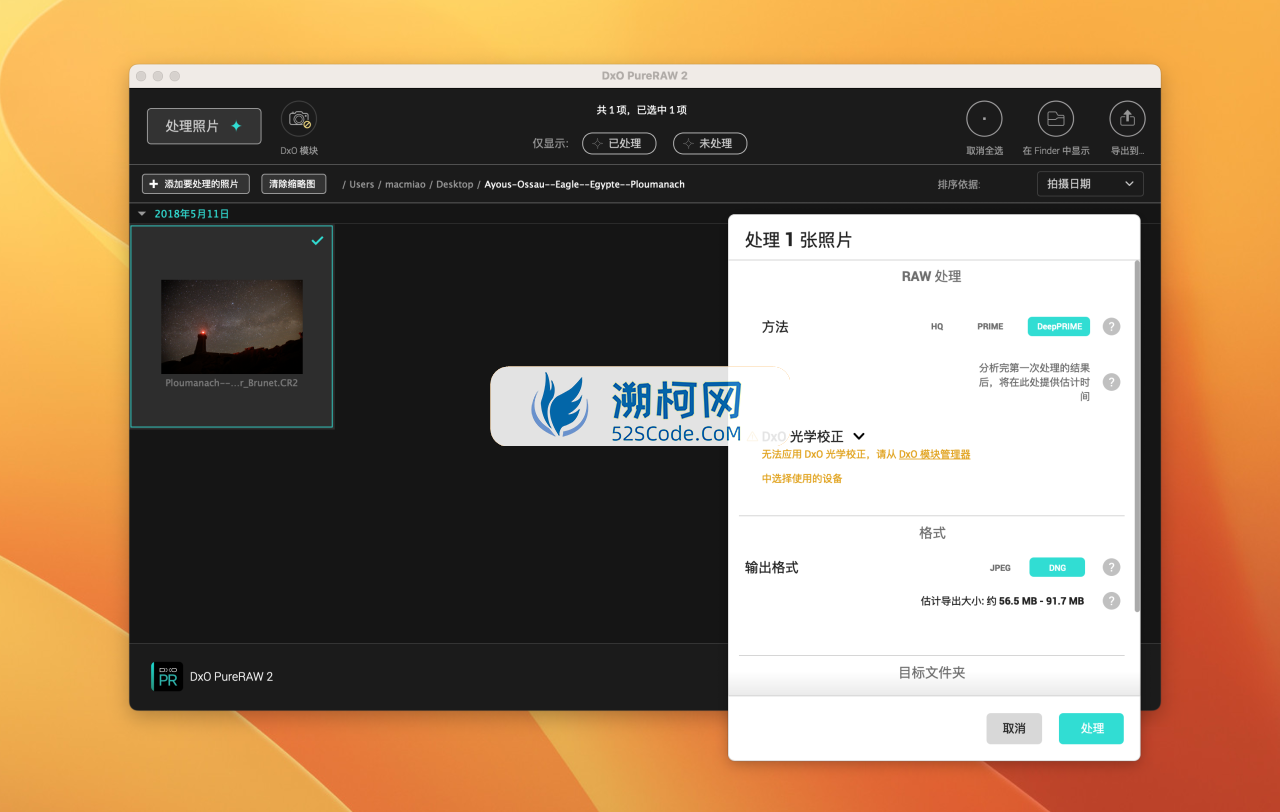Select PRIME processing method
The height and width of the screenshot is (812, 1280).
[x=990, y=327]
